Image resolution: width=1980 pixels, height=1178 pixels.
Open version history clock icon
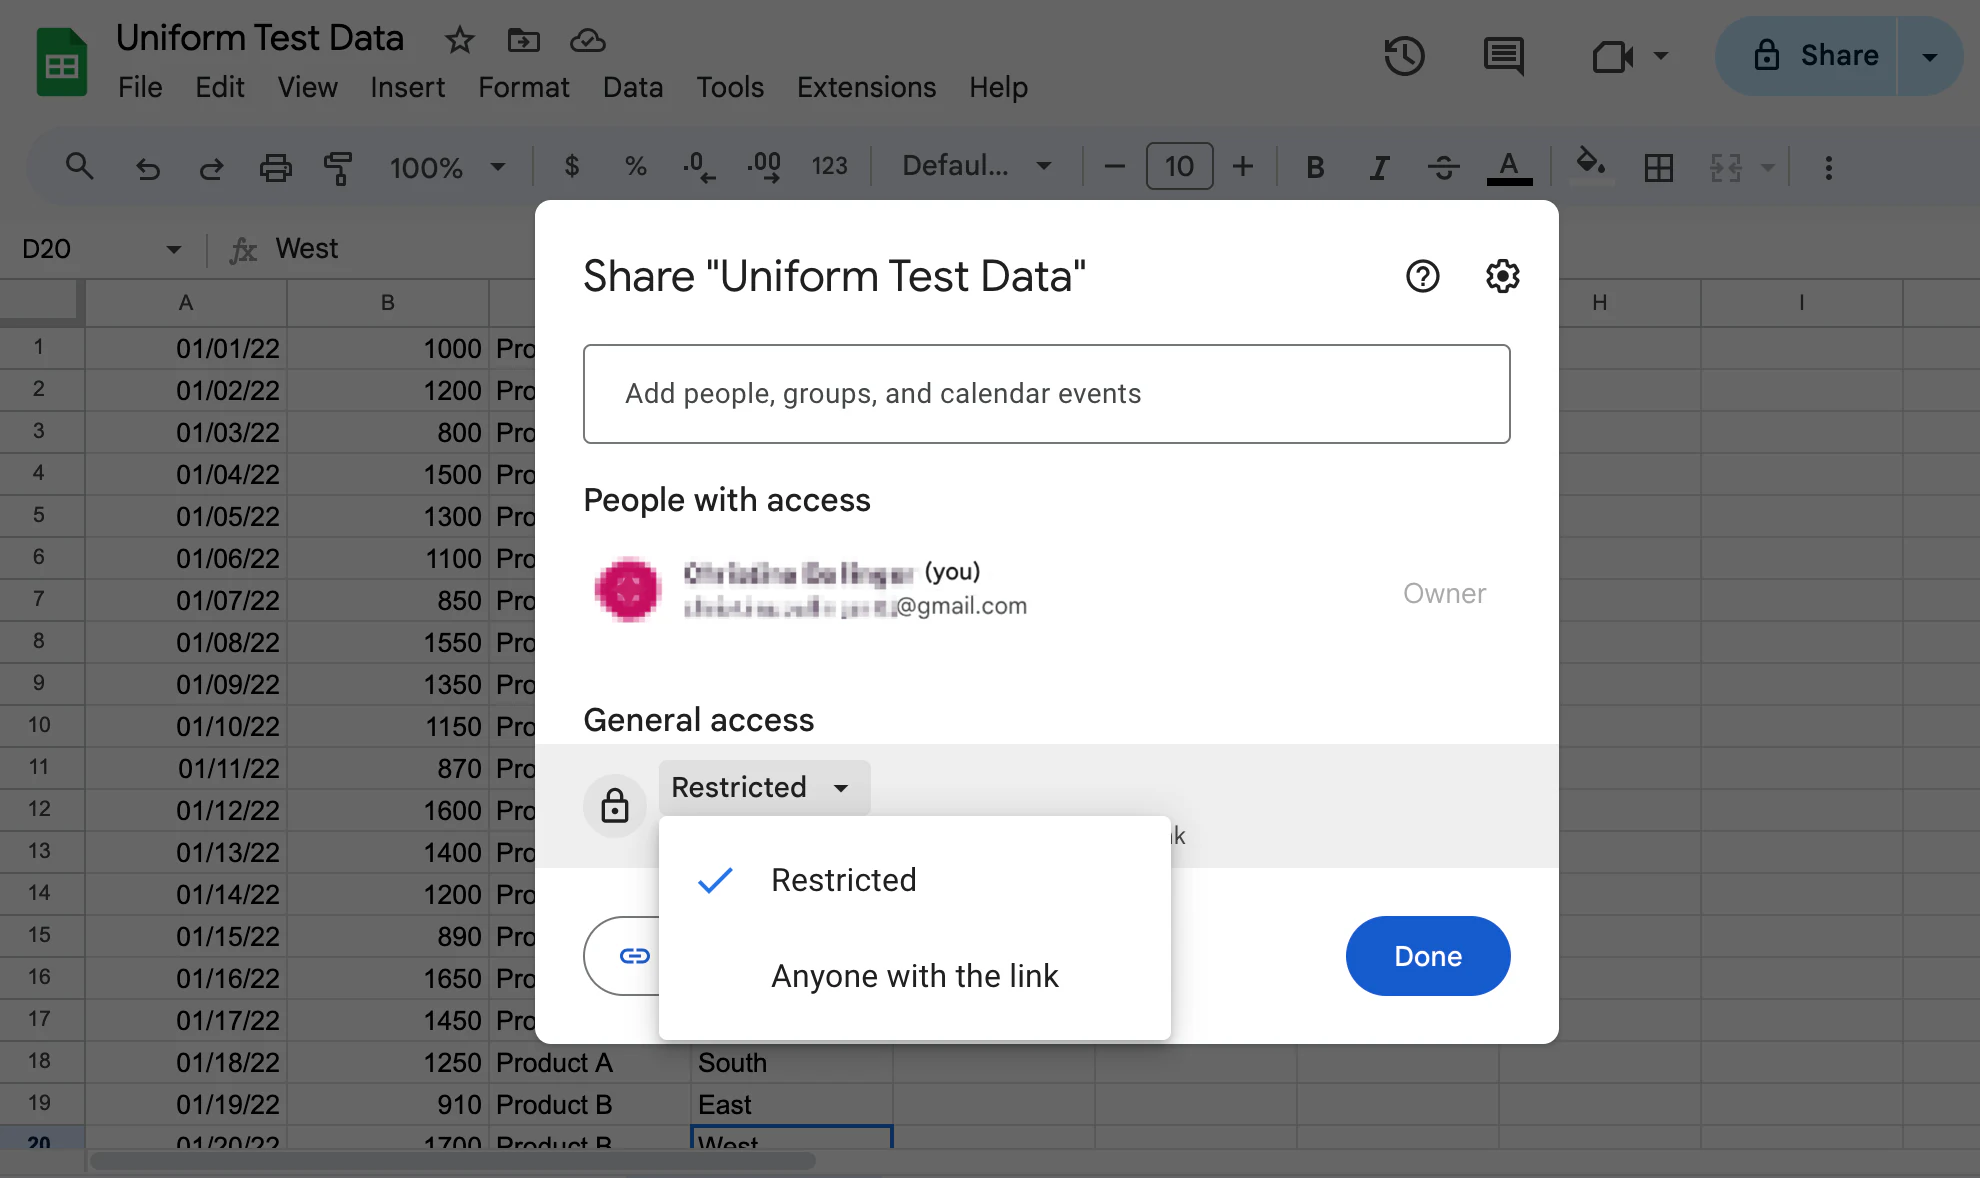tap(1404, 56)
